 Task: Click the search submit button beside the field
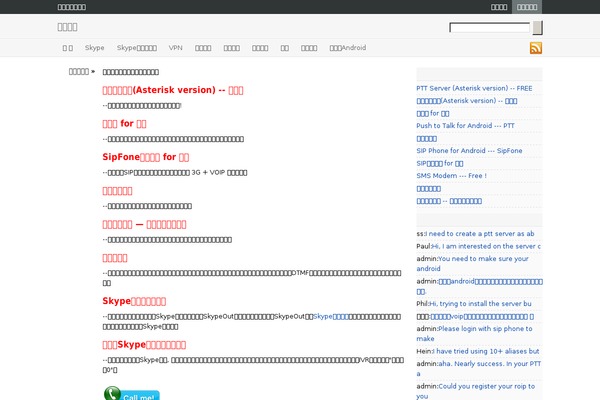[538, 28]
